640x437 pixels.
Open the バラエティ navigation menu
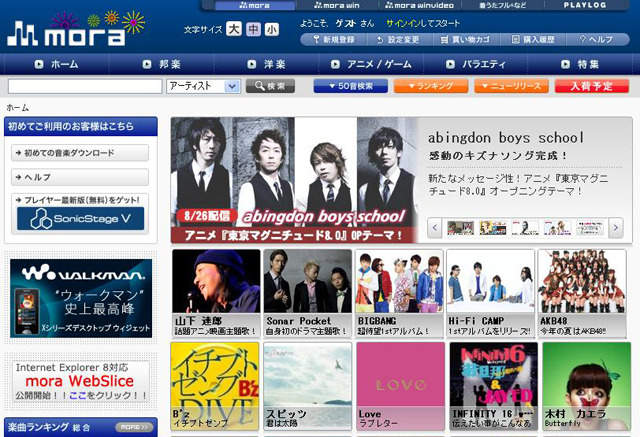476,64
